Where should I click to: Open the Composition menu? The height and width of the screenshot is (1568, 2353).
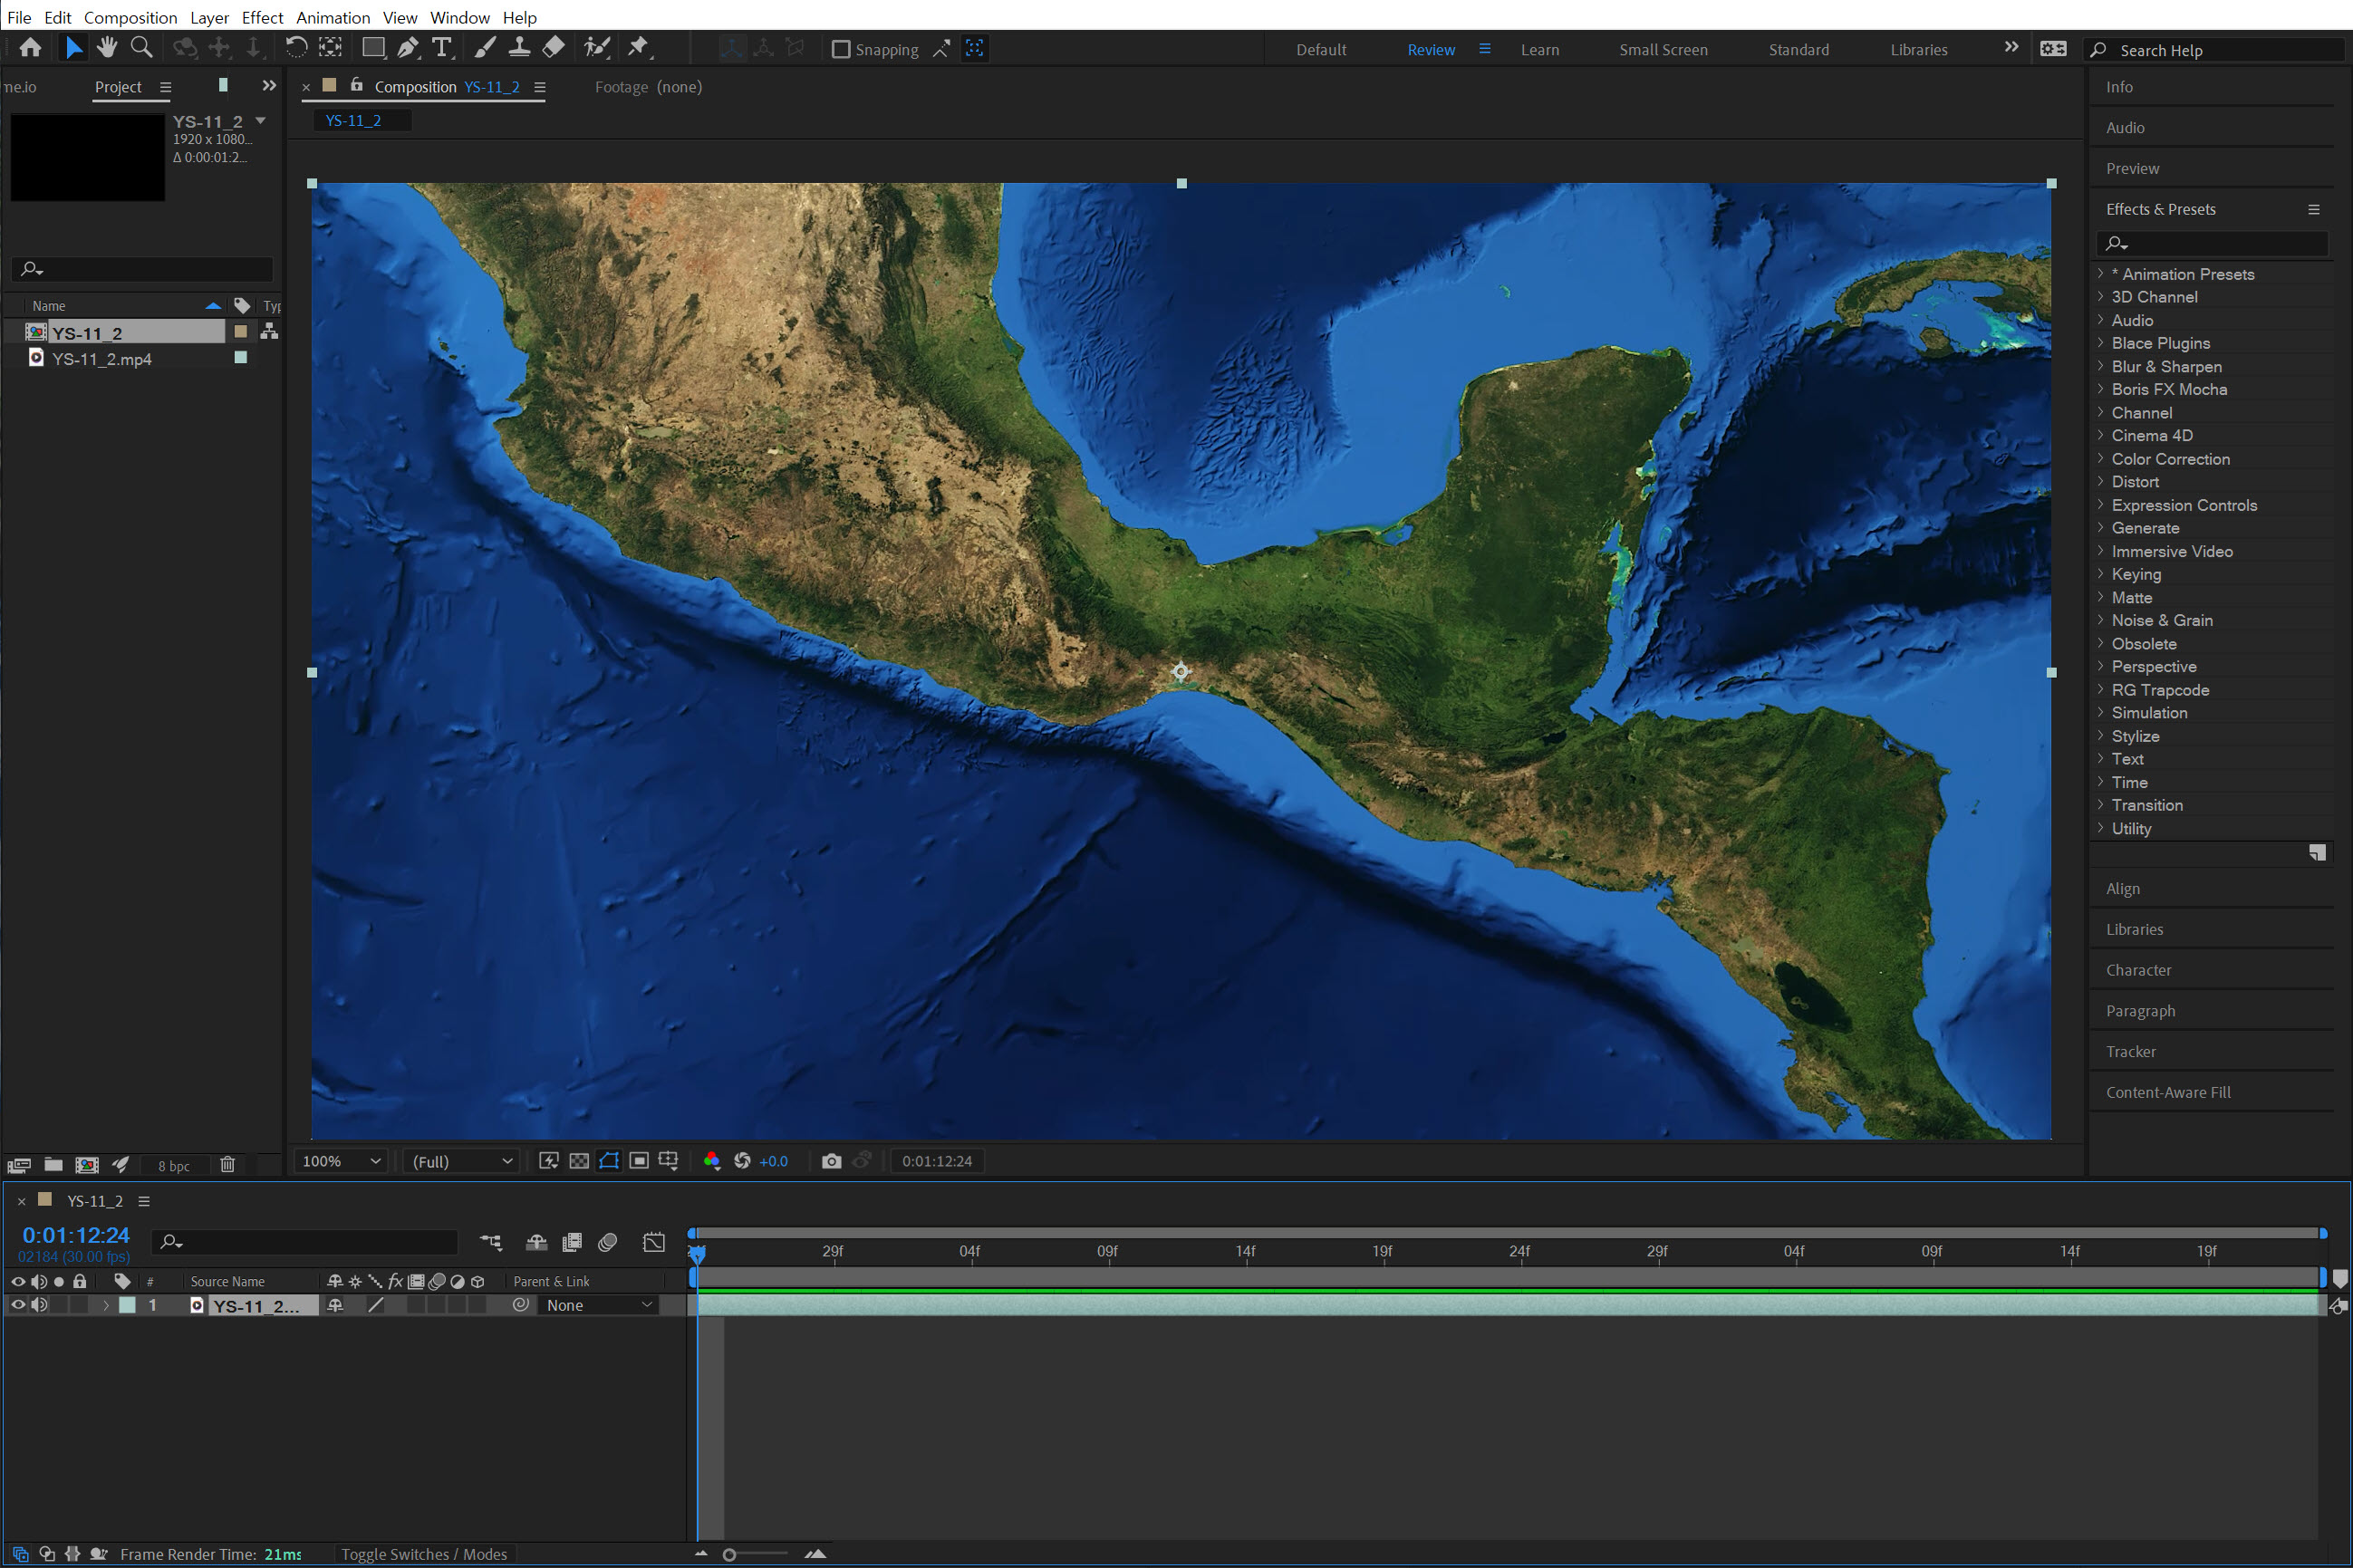click(130, 17)
